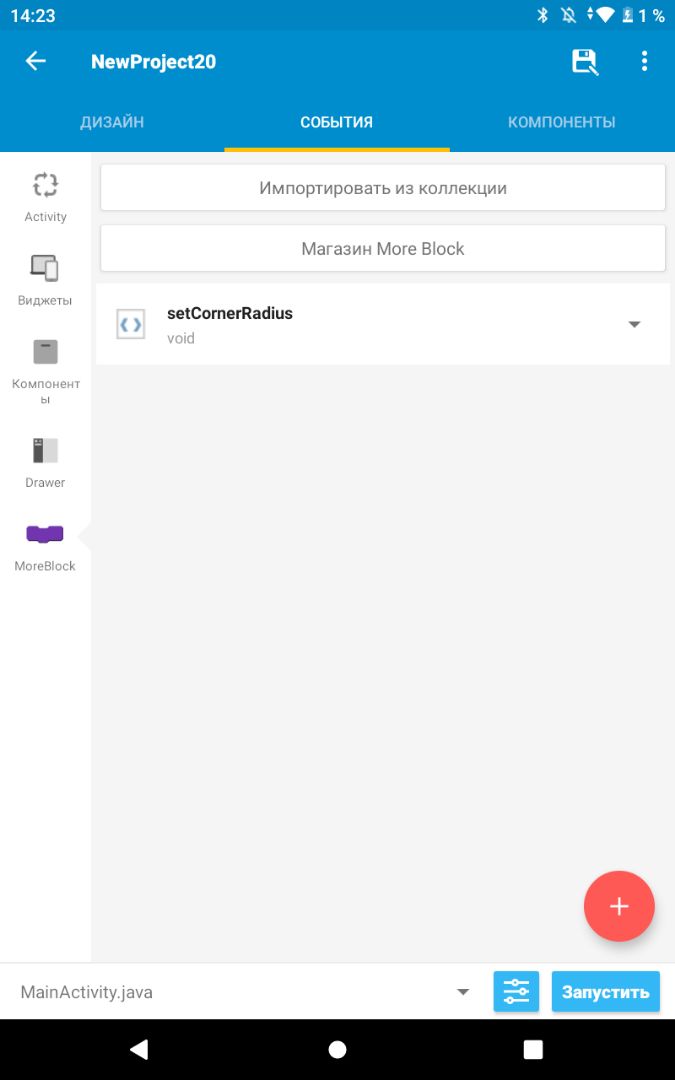Open the three-dot overflow menu
Image resolution: width=675 pixels, height=1080 pixels.
coord(644,62)
